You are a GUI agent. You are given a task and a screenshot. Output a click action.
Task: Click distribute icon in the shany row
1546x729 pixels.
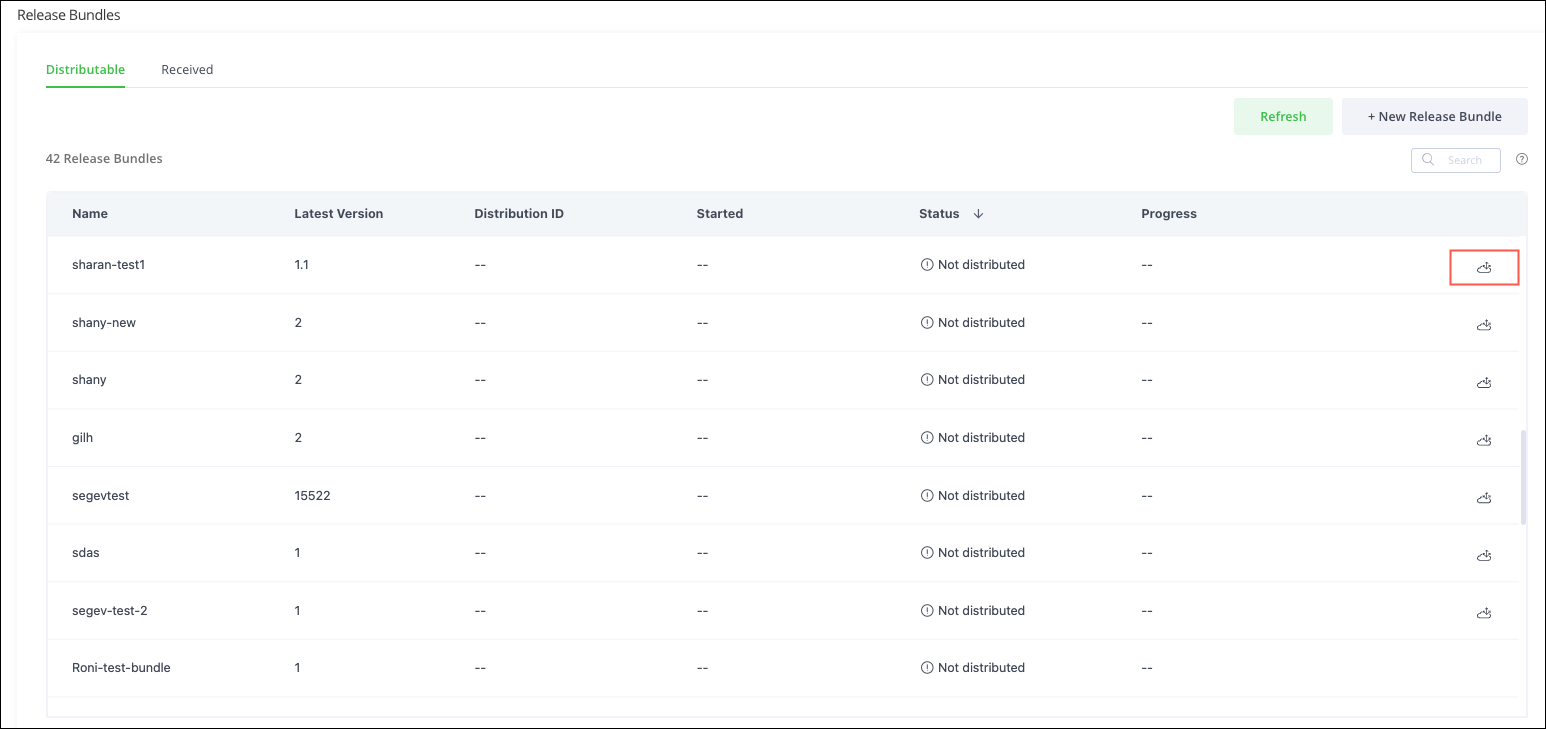pyautogui.click(x=1484, y=382)
